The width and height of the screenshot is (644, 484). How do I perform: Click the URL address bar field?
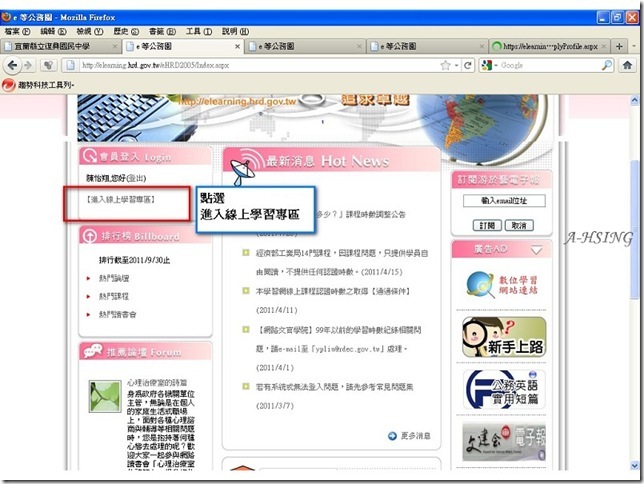tap(259, 65)
